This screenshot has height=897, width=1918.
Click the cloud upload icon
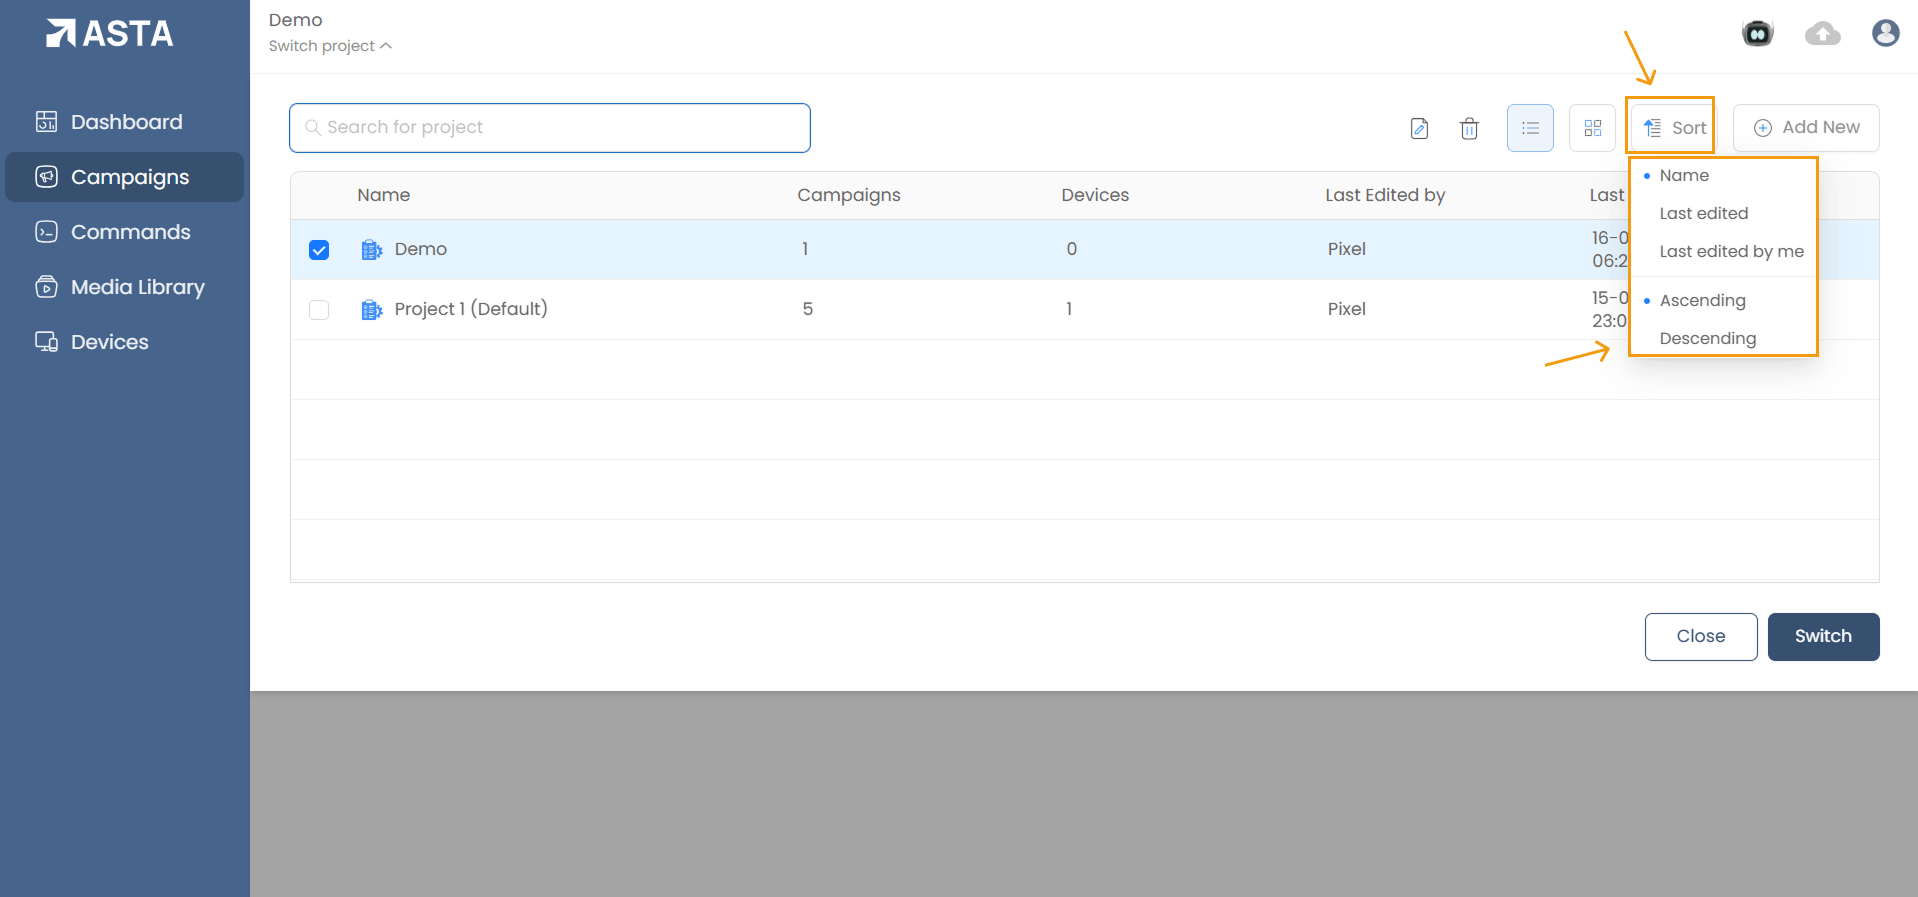(1822, 34)
